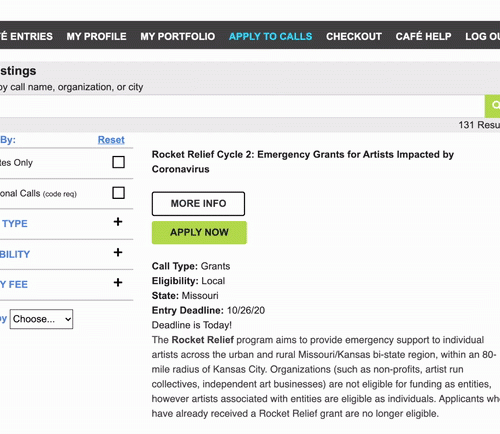
Task: Click the MORE INFO button
Action: [198, 204]
